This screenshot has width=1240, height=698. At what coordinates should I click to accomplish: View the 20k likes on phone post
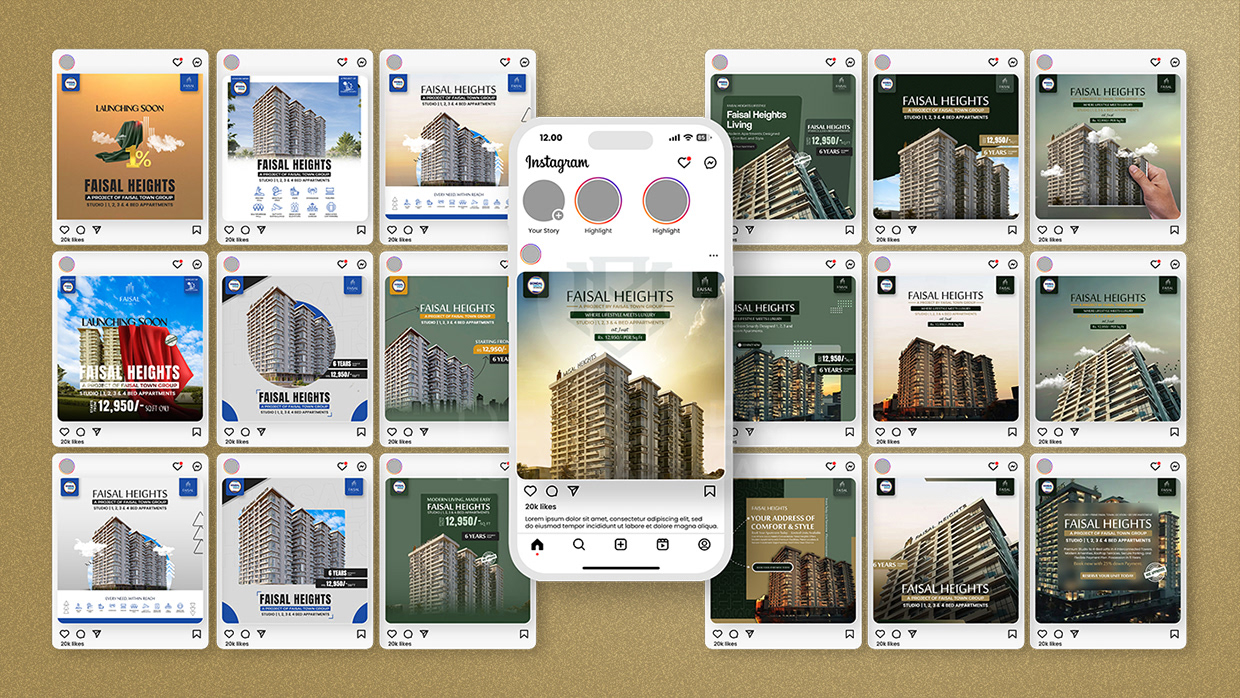pyautogui.click(x=541, y=507)
